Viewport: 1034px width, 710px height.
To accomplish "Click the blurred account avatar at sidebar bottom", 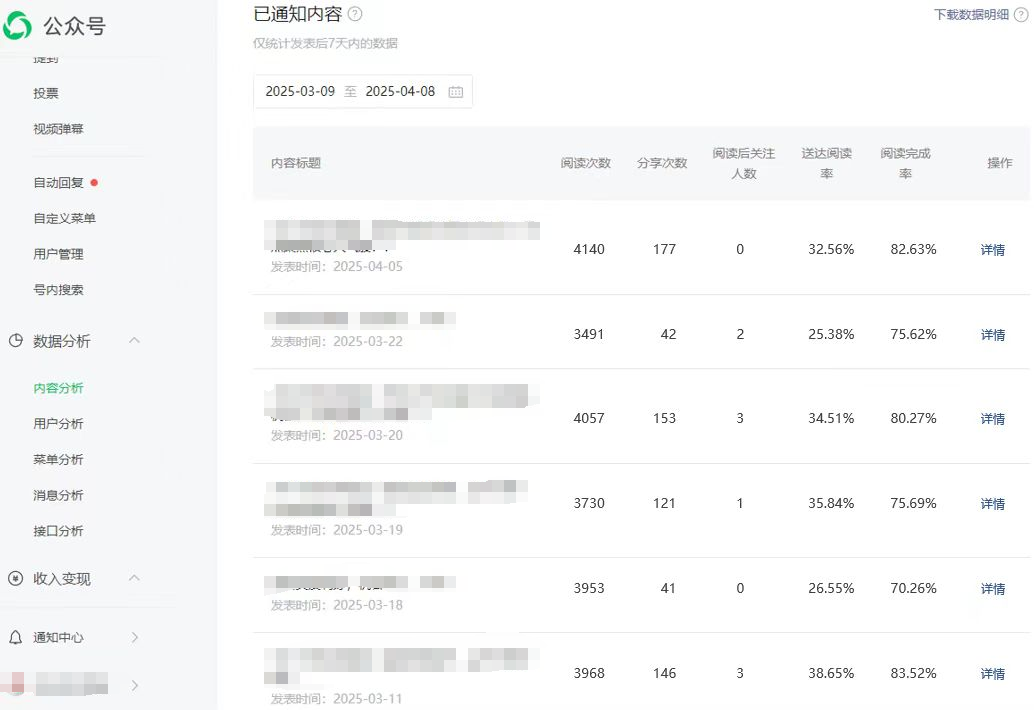I will tap(16, 684).
